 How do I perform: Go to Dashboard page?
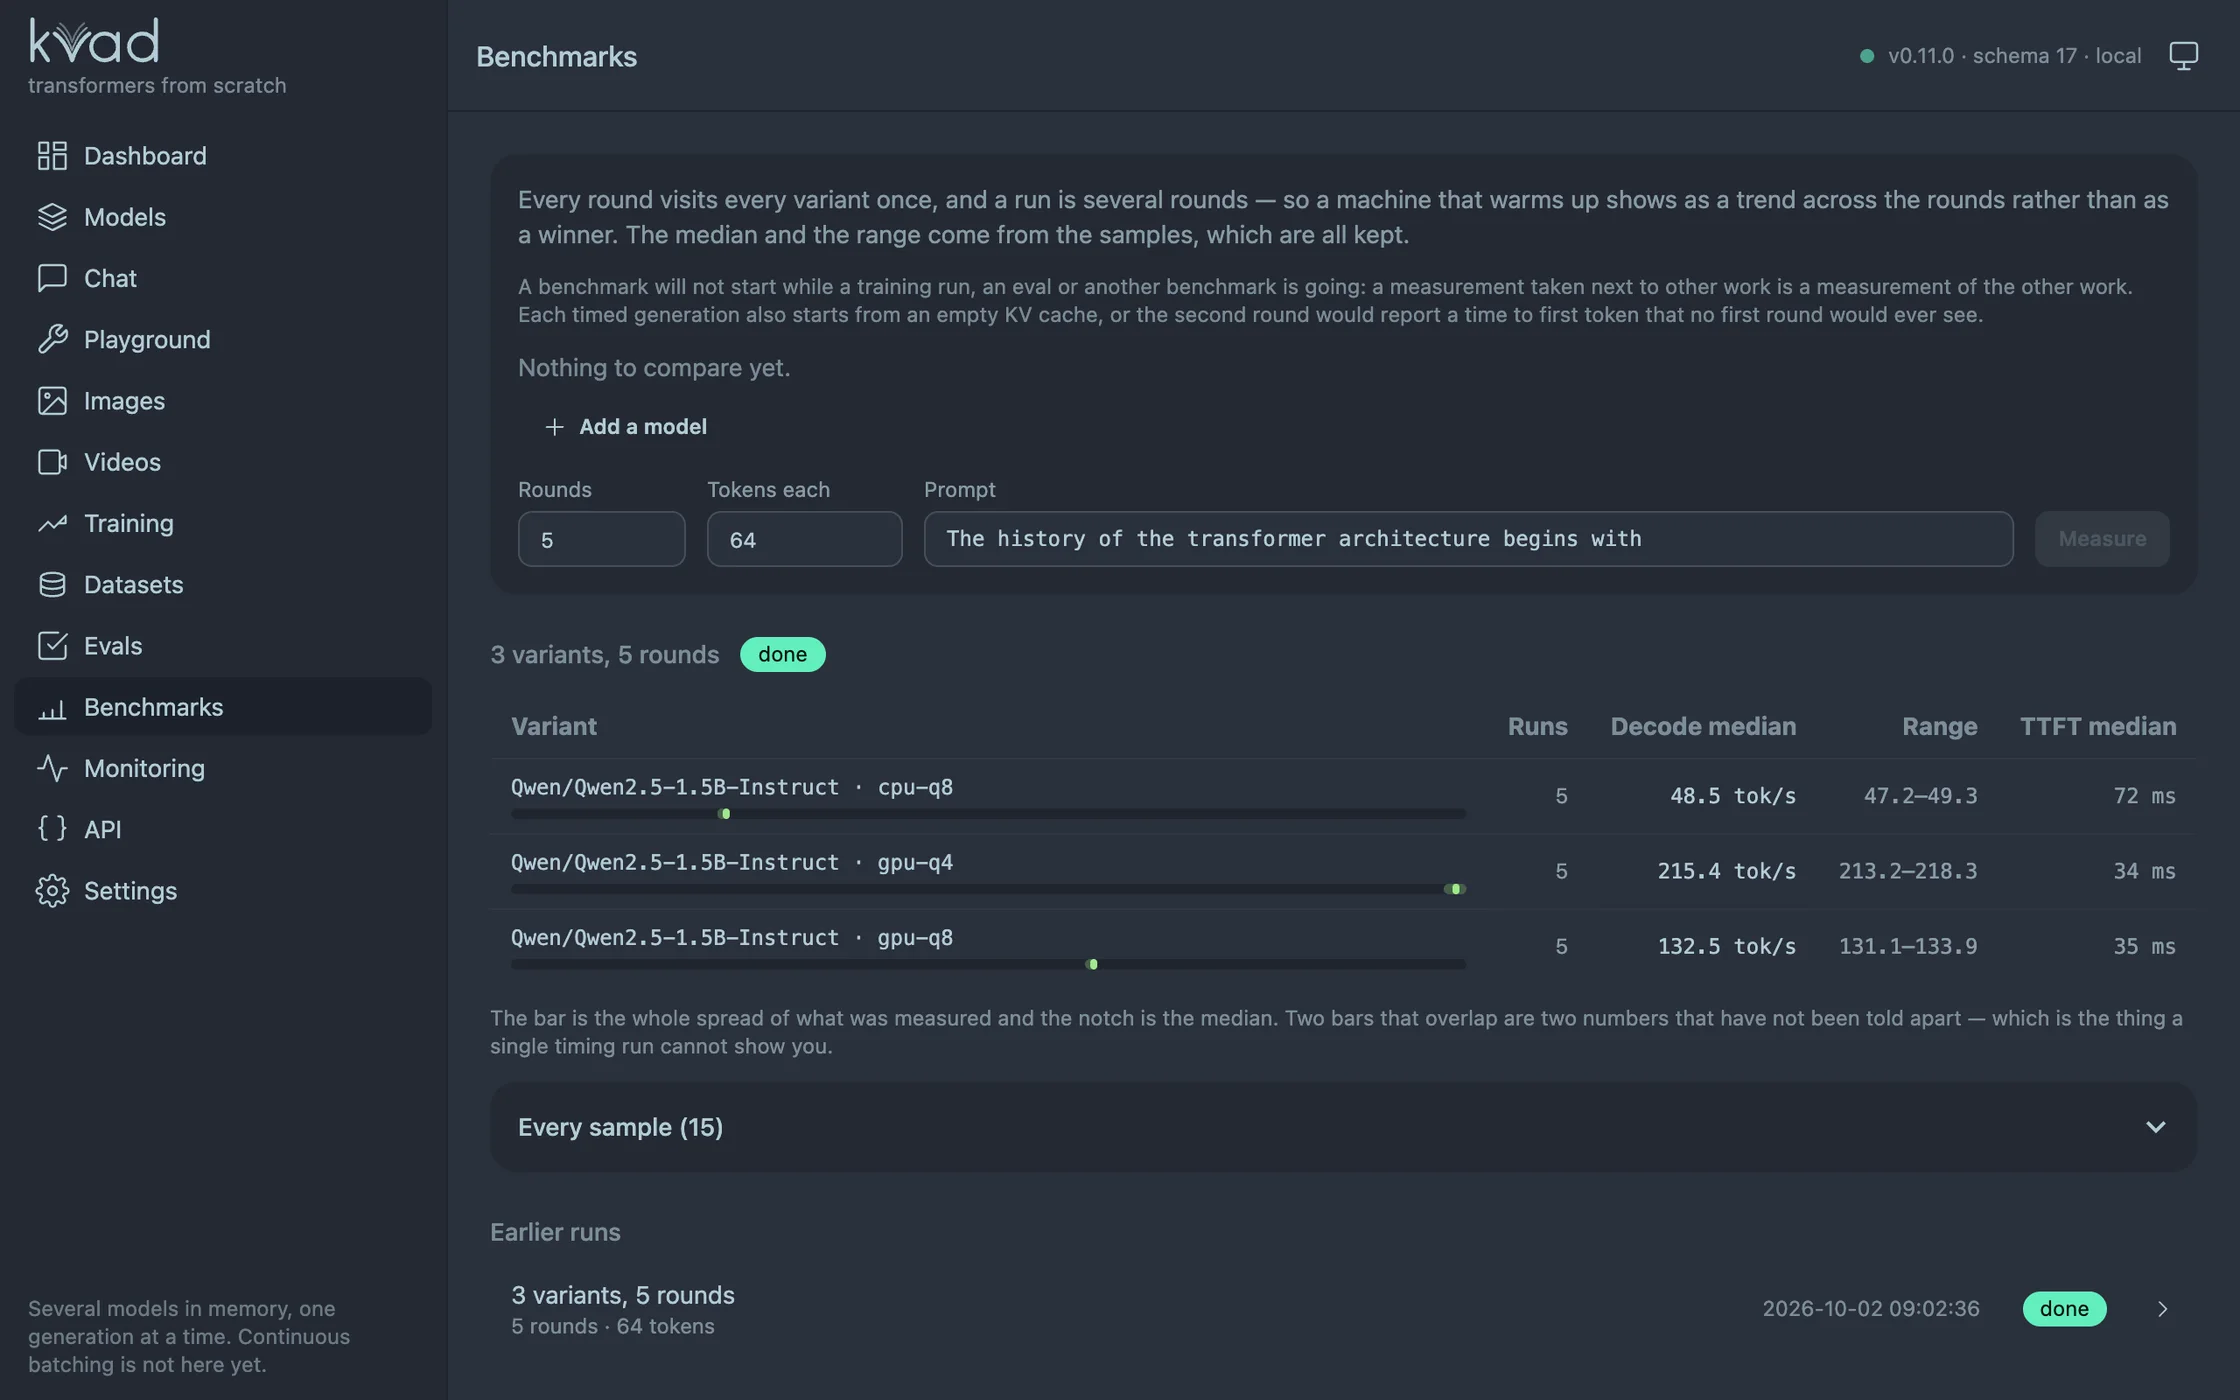[223, 156]
